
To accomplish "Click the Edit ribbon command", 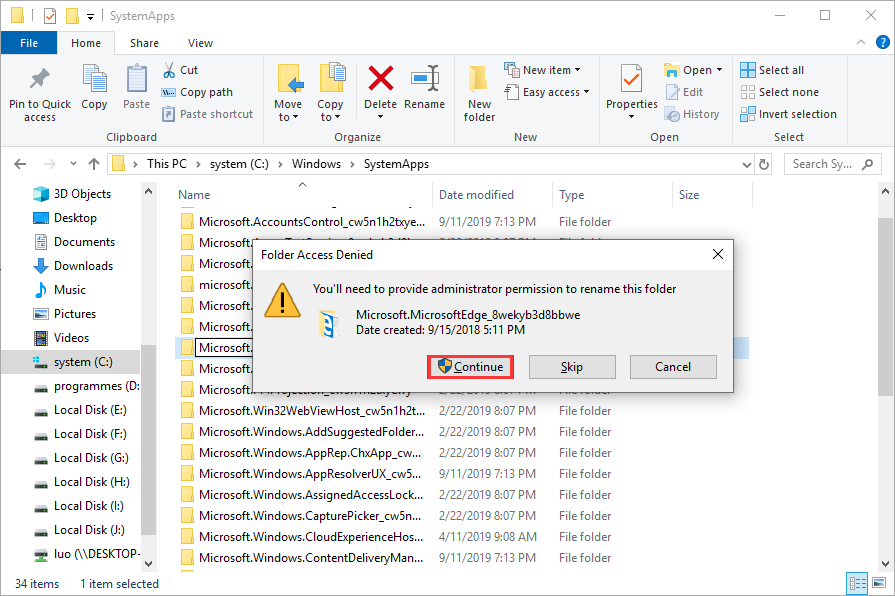I will (684, 92).
